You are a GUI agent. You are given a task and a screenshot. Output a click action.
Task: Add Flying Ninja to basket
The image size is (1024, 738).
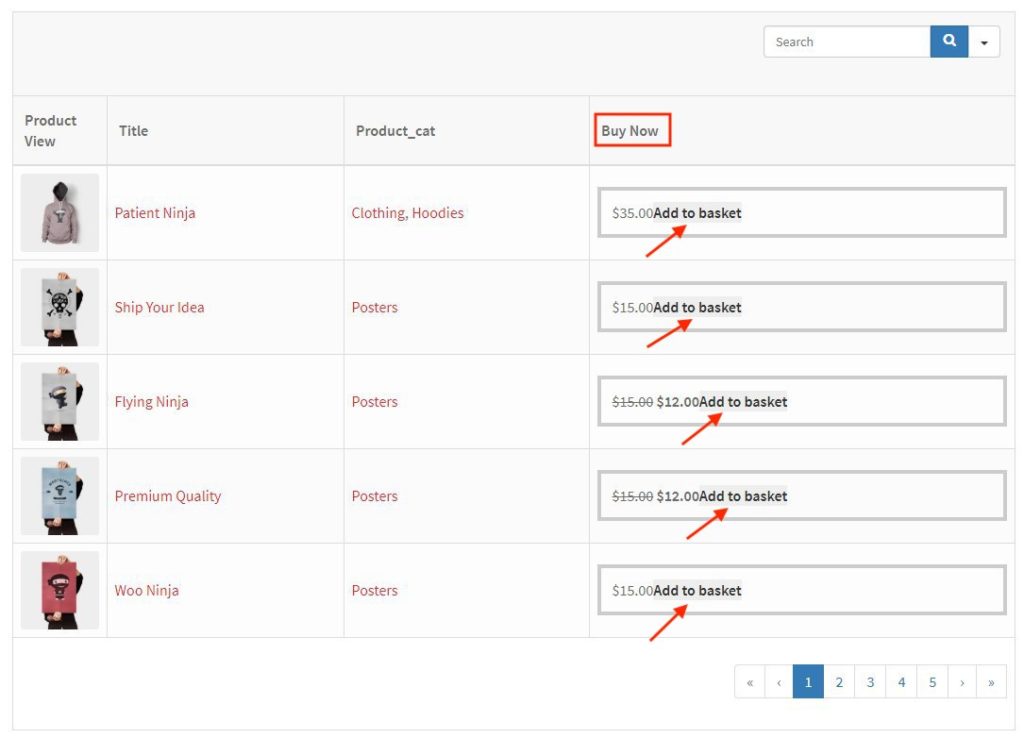click(x=743, y=402)
